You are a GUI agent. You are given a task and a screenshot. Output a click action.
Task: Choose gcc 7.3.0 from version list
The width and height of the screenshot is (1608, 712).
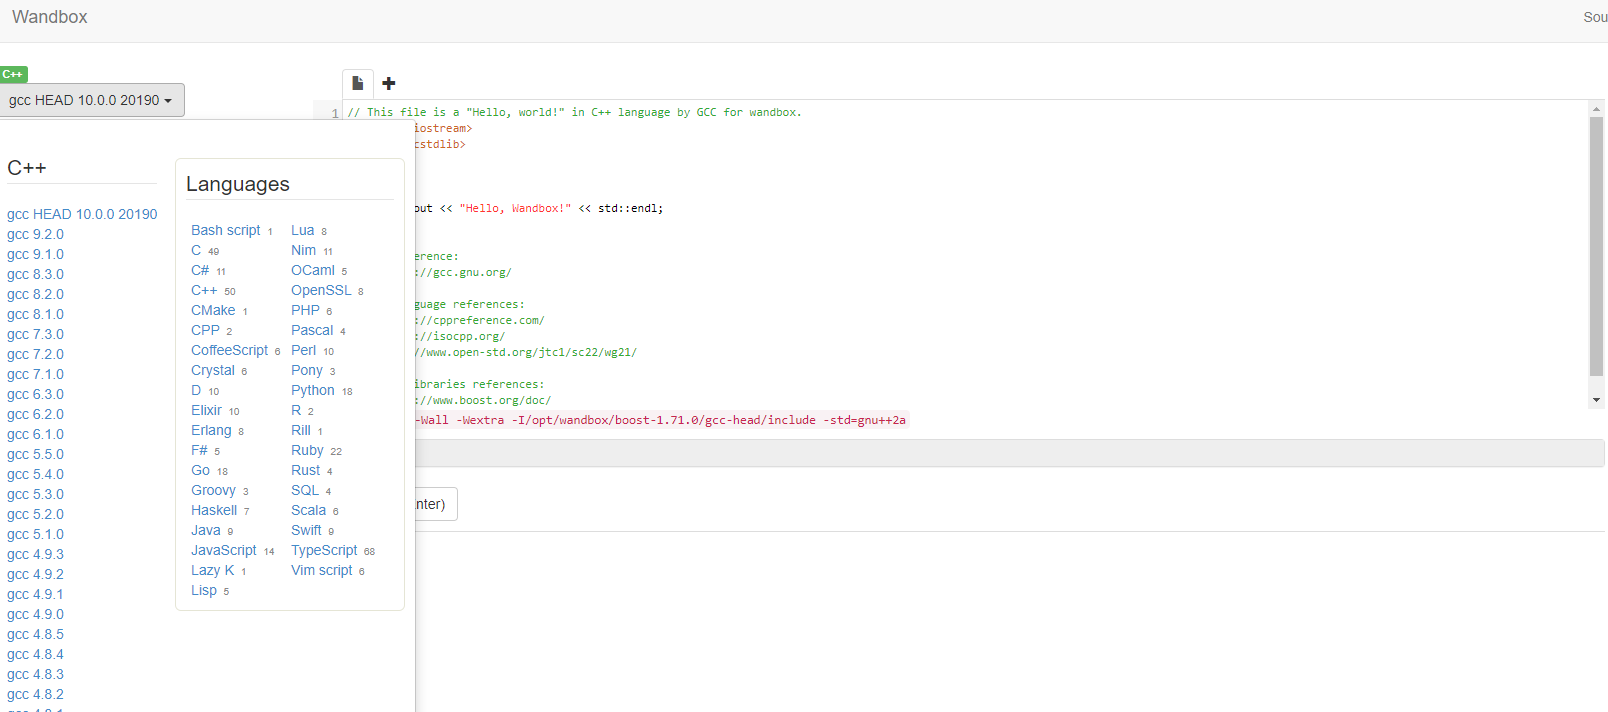tap(35, 334)
